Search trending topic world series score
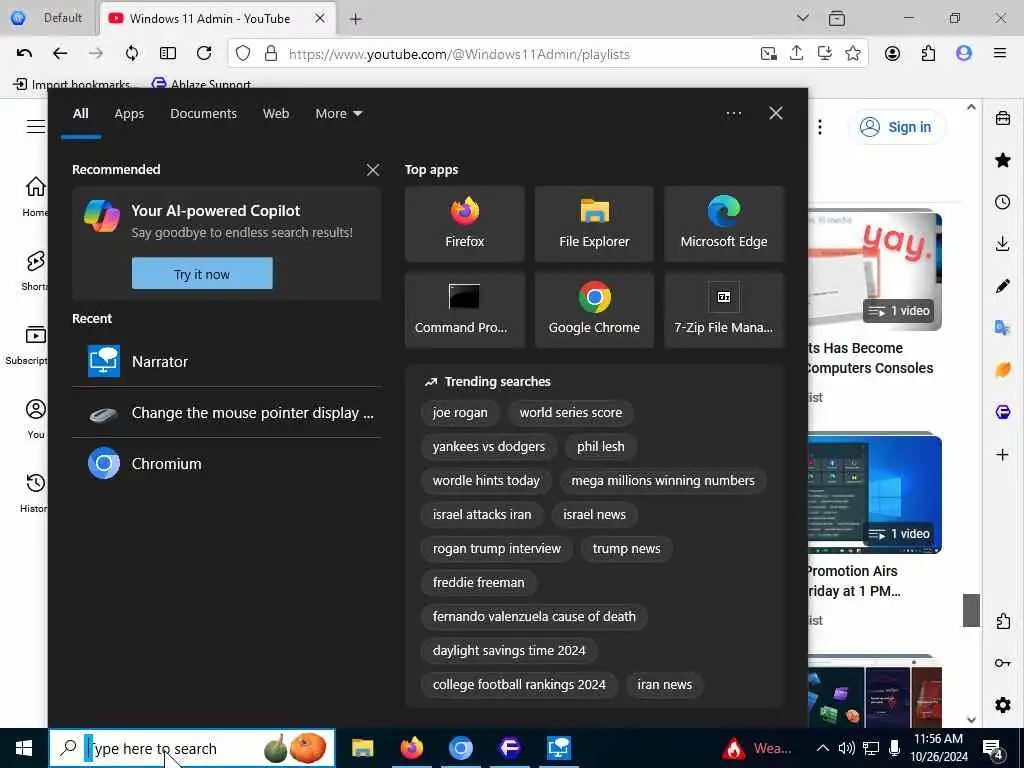 tap(571, 413)
